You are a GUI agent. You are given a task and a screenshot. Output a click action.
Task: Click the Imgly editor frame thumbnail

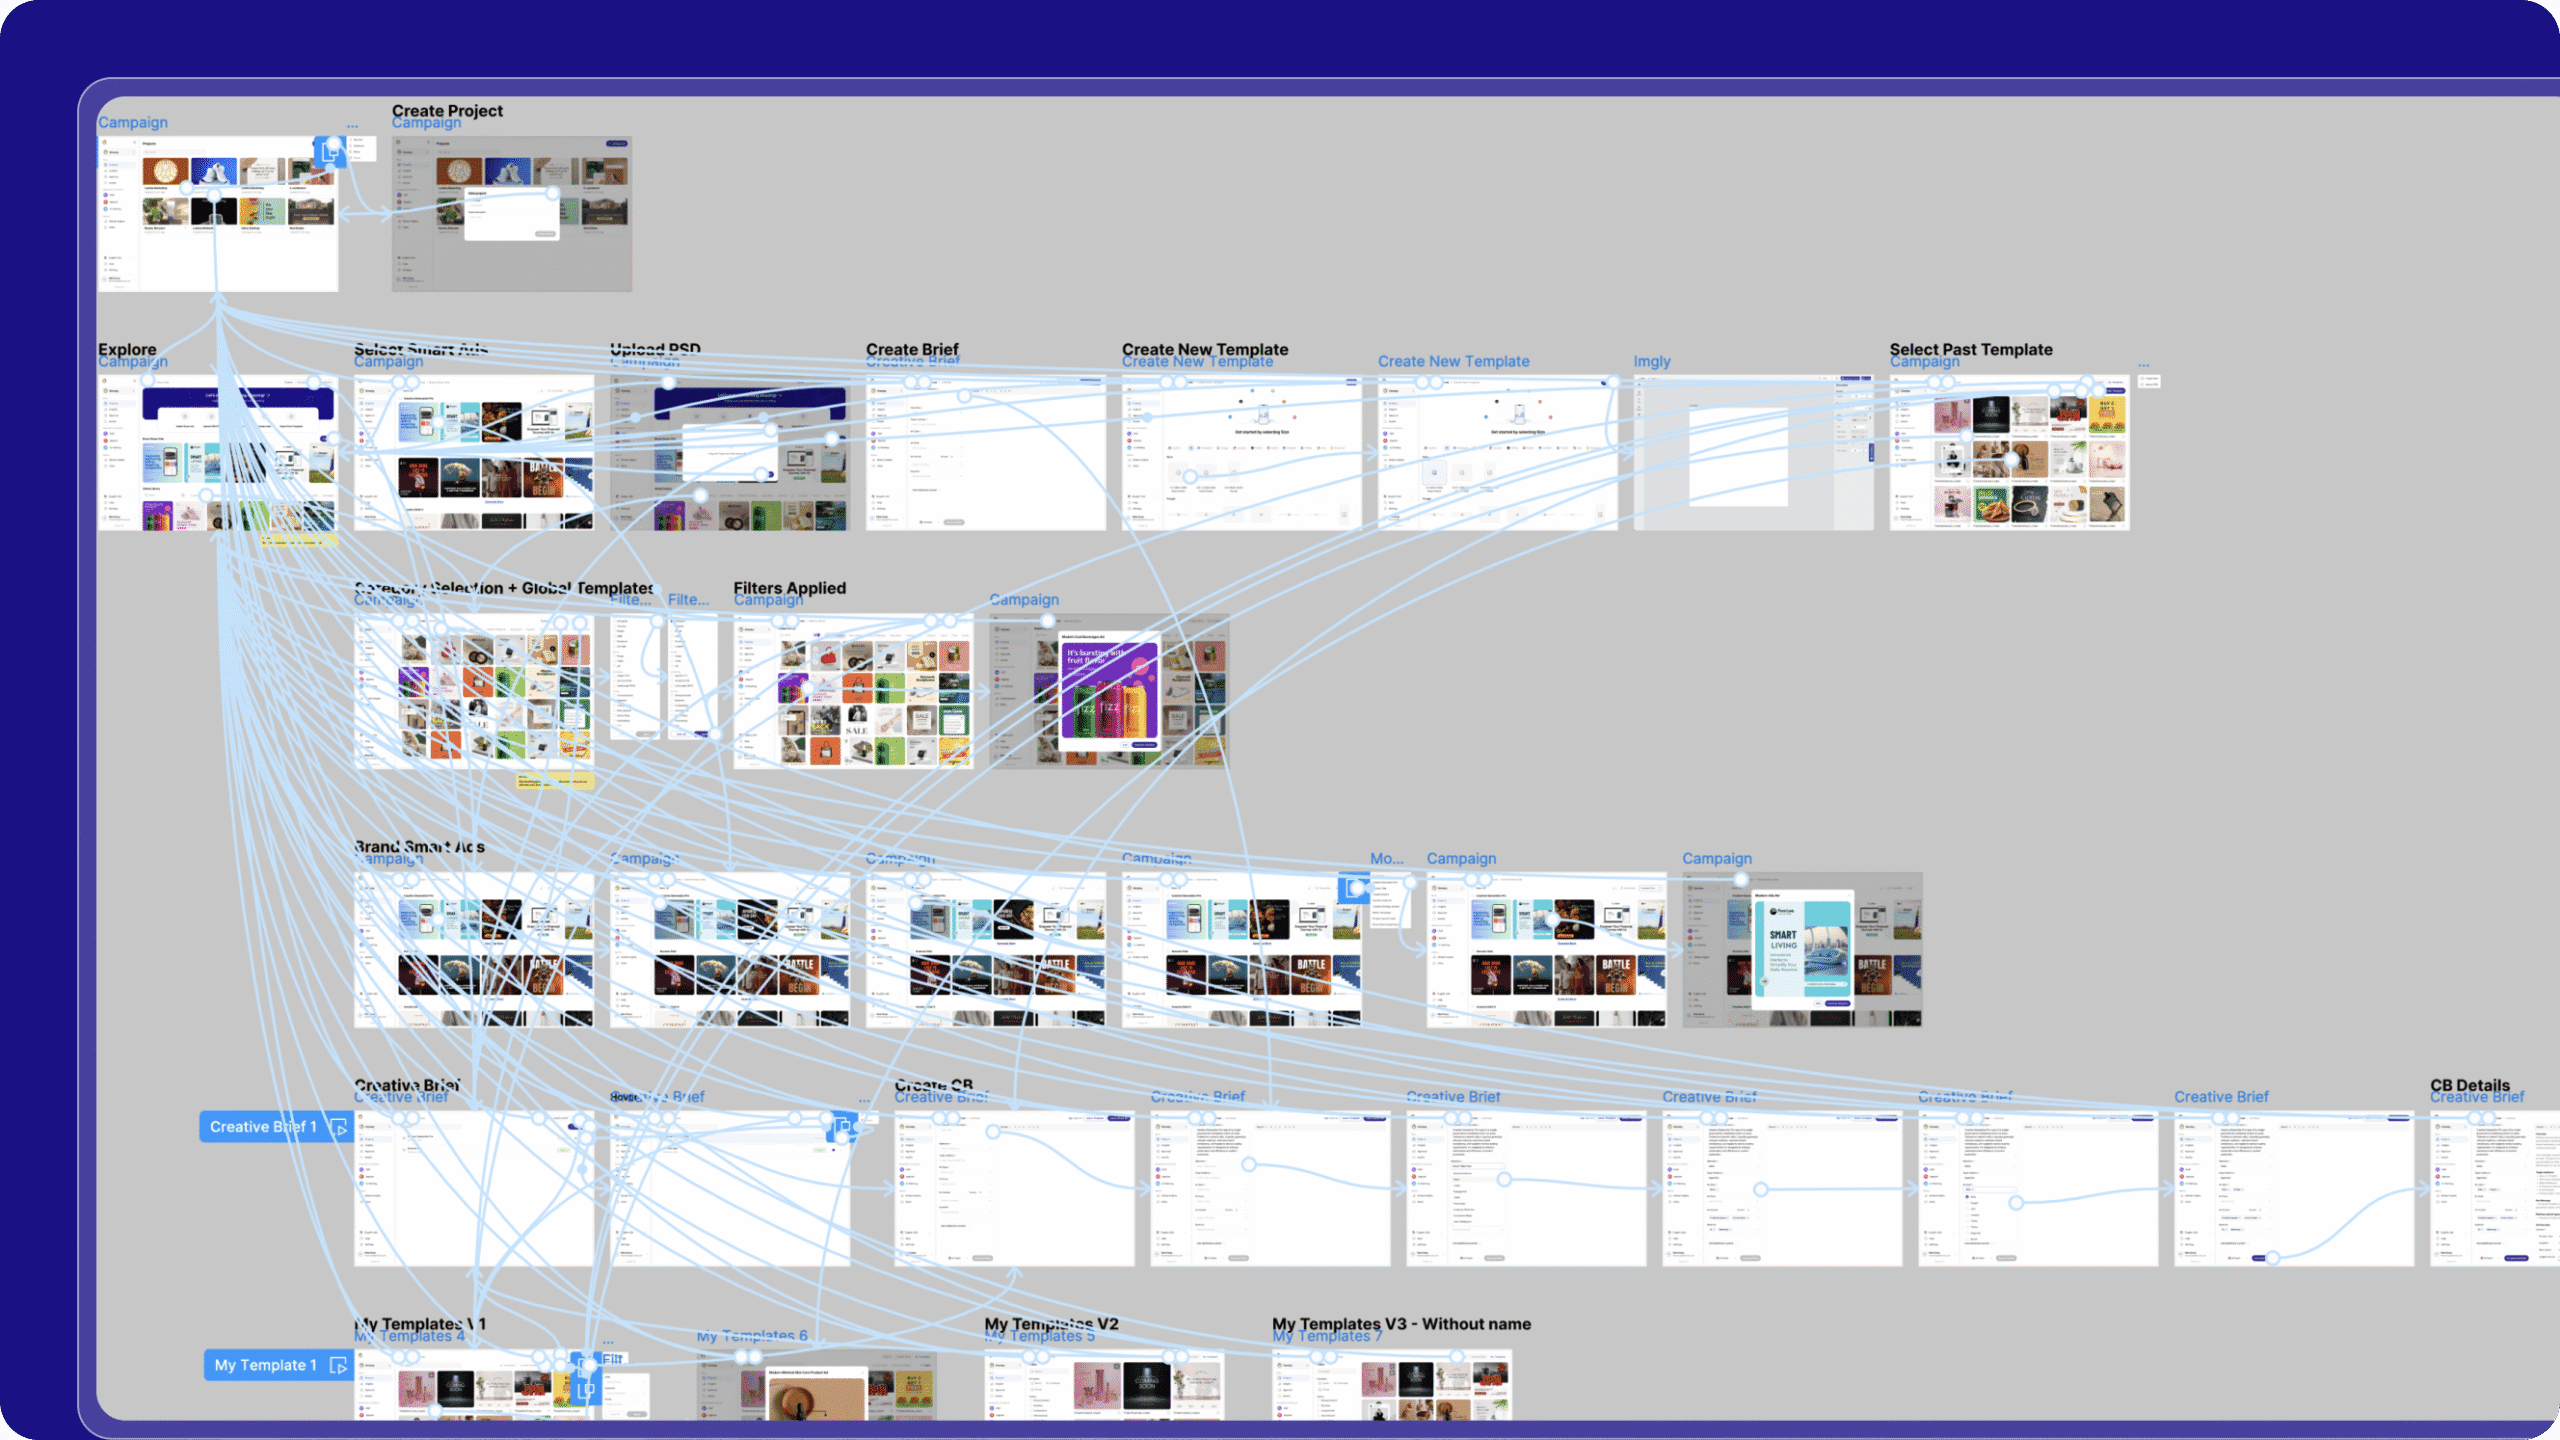tap(1753, 453)
